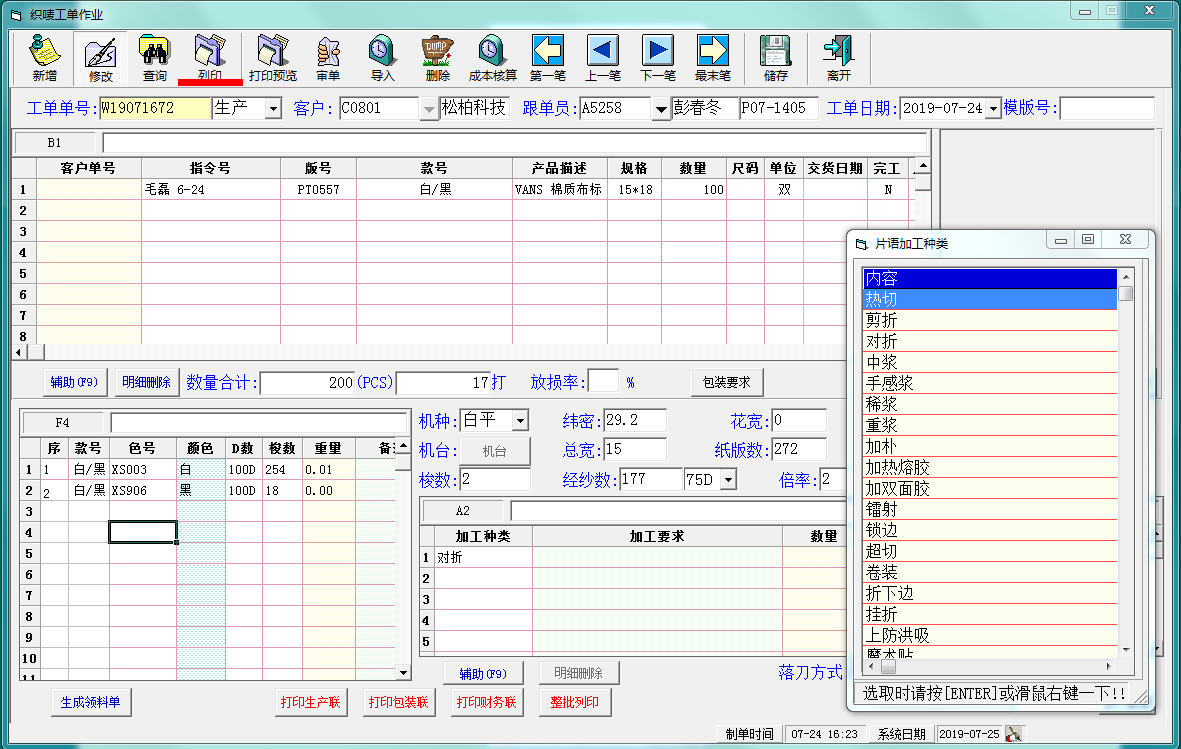Click the 经纱数 177 field
The image size is (1181, 749).
click(651, 479)
